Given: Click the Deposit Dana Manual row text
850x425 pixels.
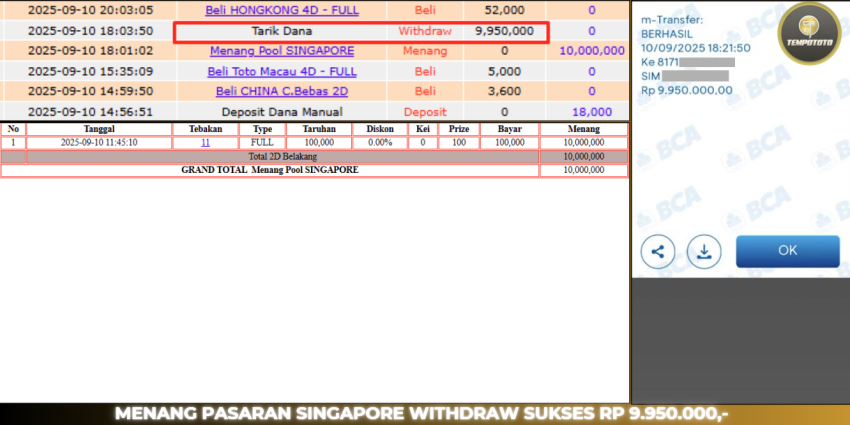Looking at the screenshot, I should pyautogui.click(x=282, y=112).
